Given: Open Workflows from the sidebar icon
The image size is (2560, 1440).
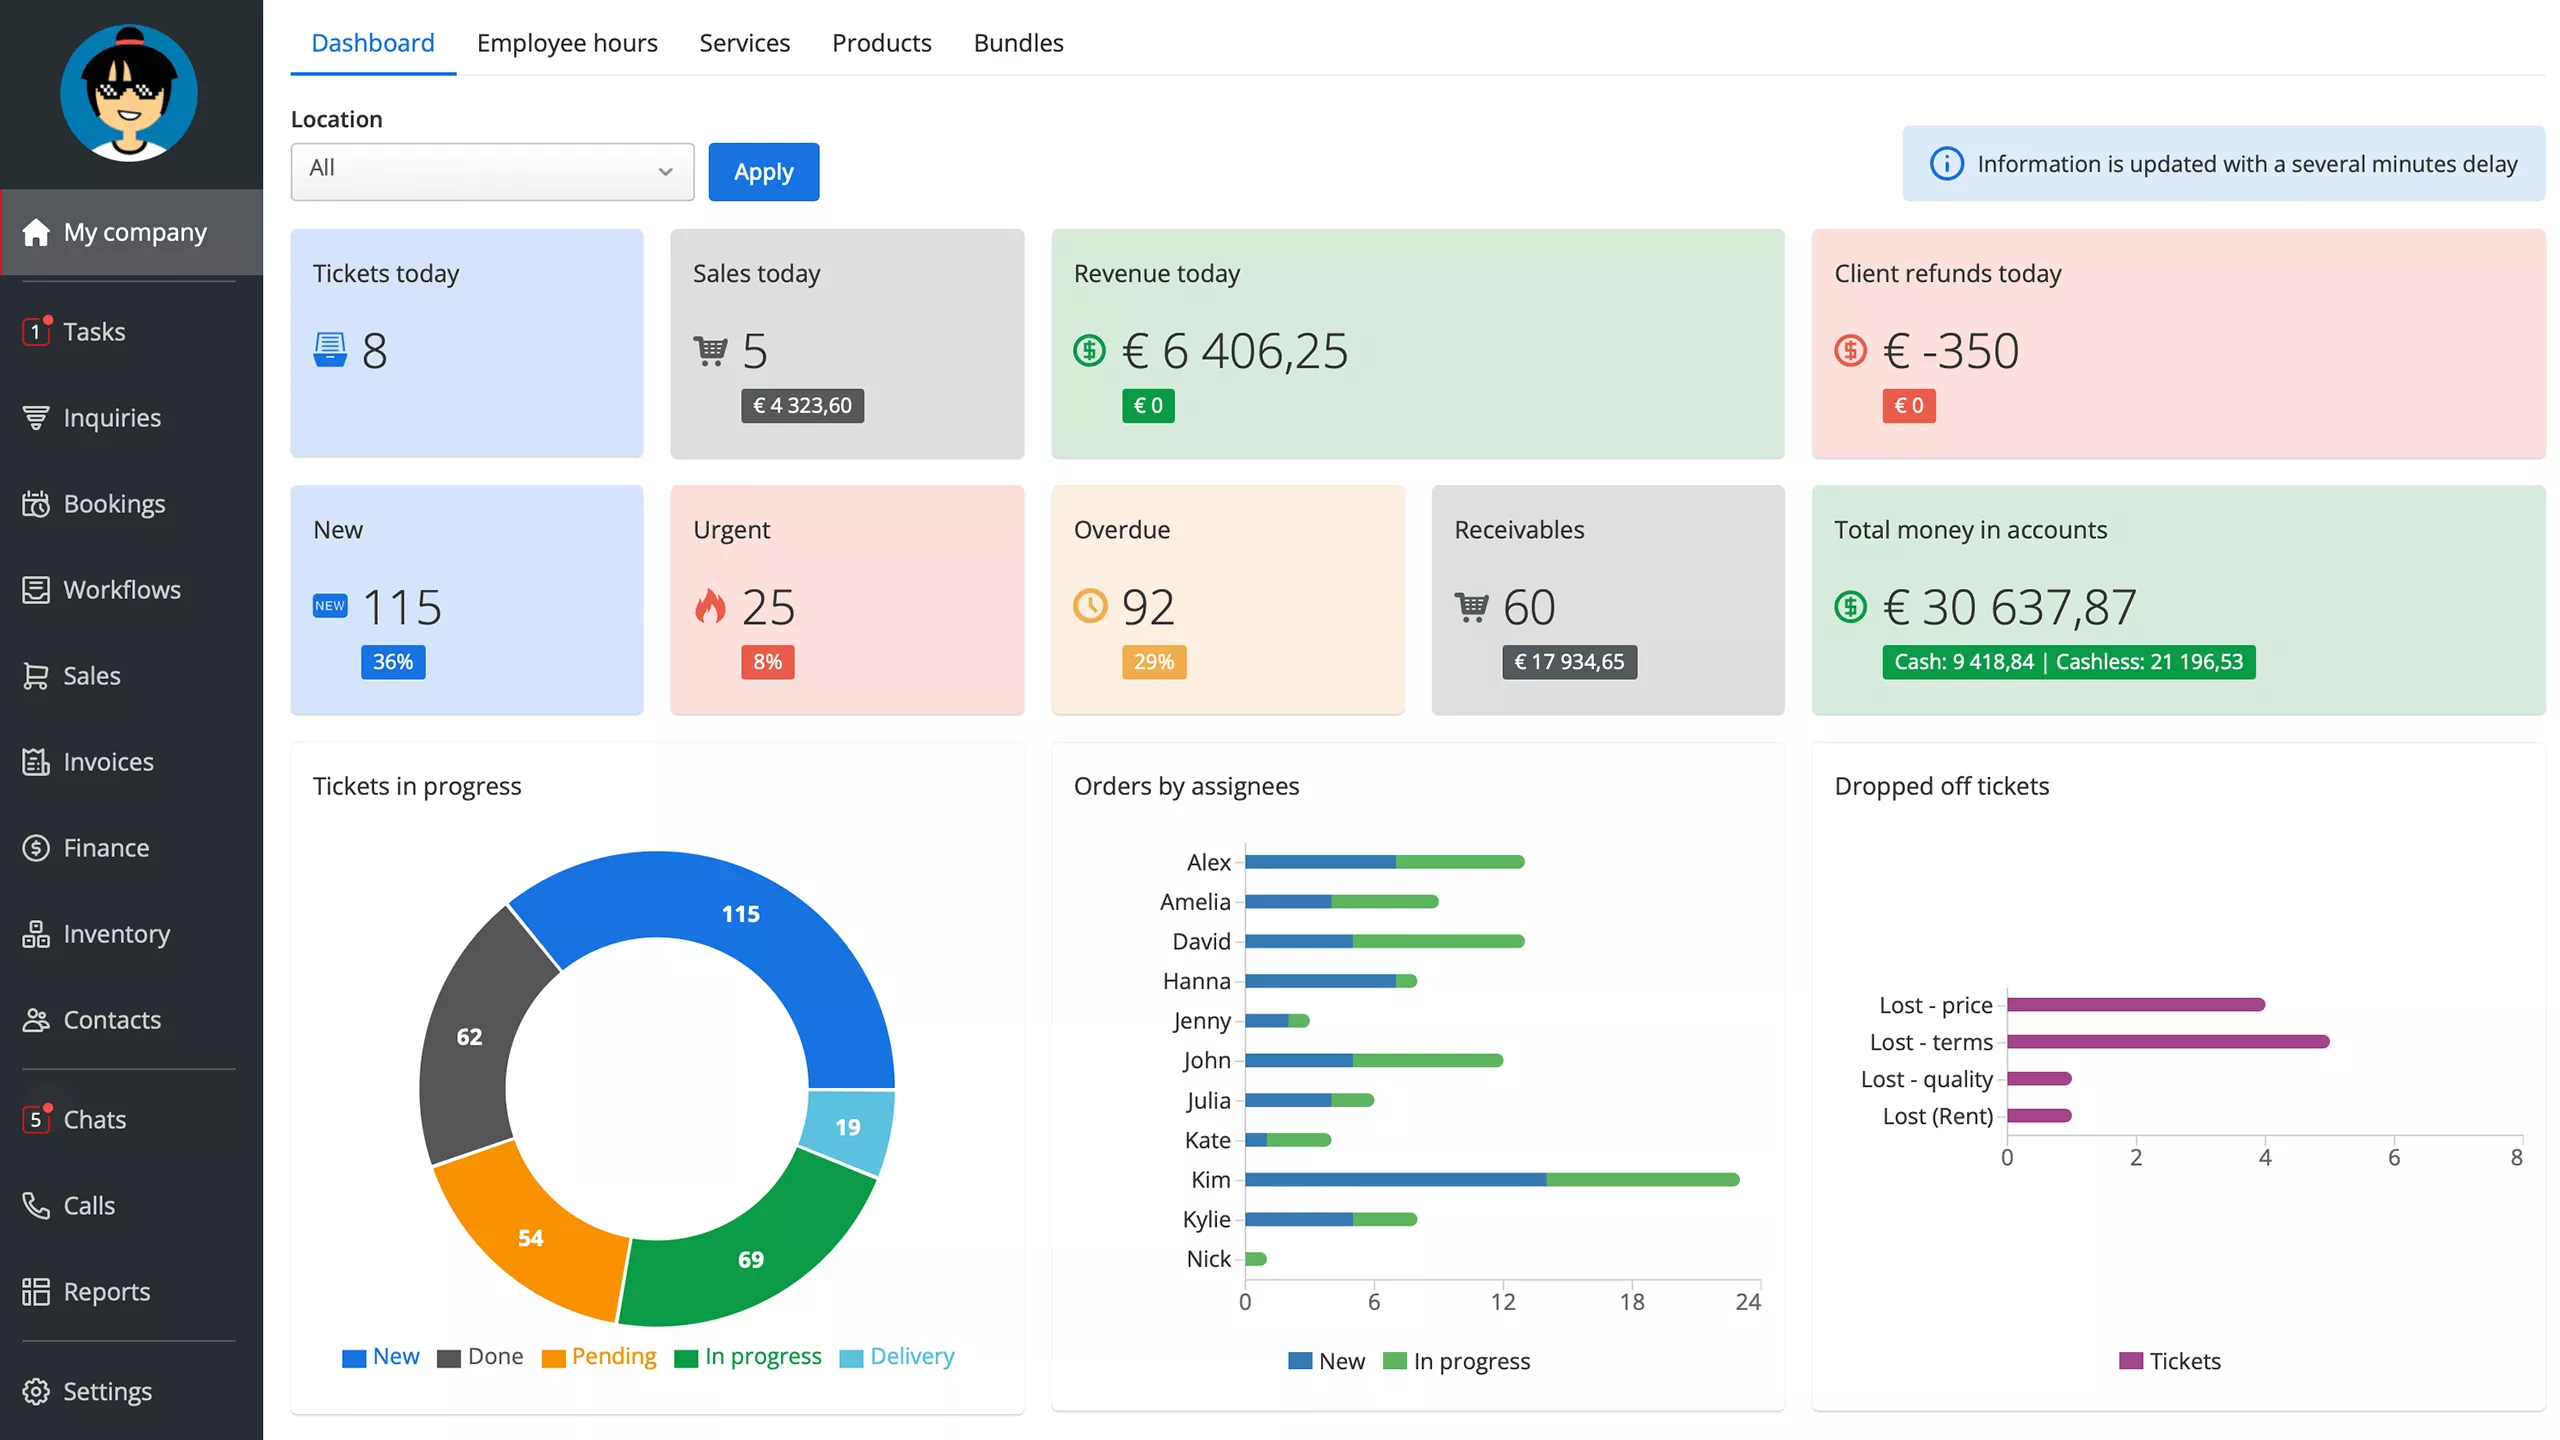Looking at the screenshot, I should pos(36,590).
